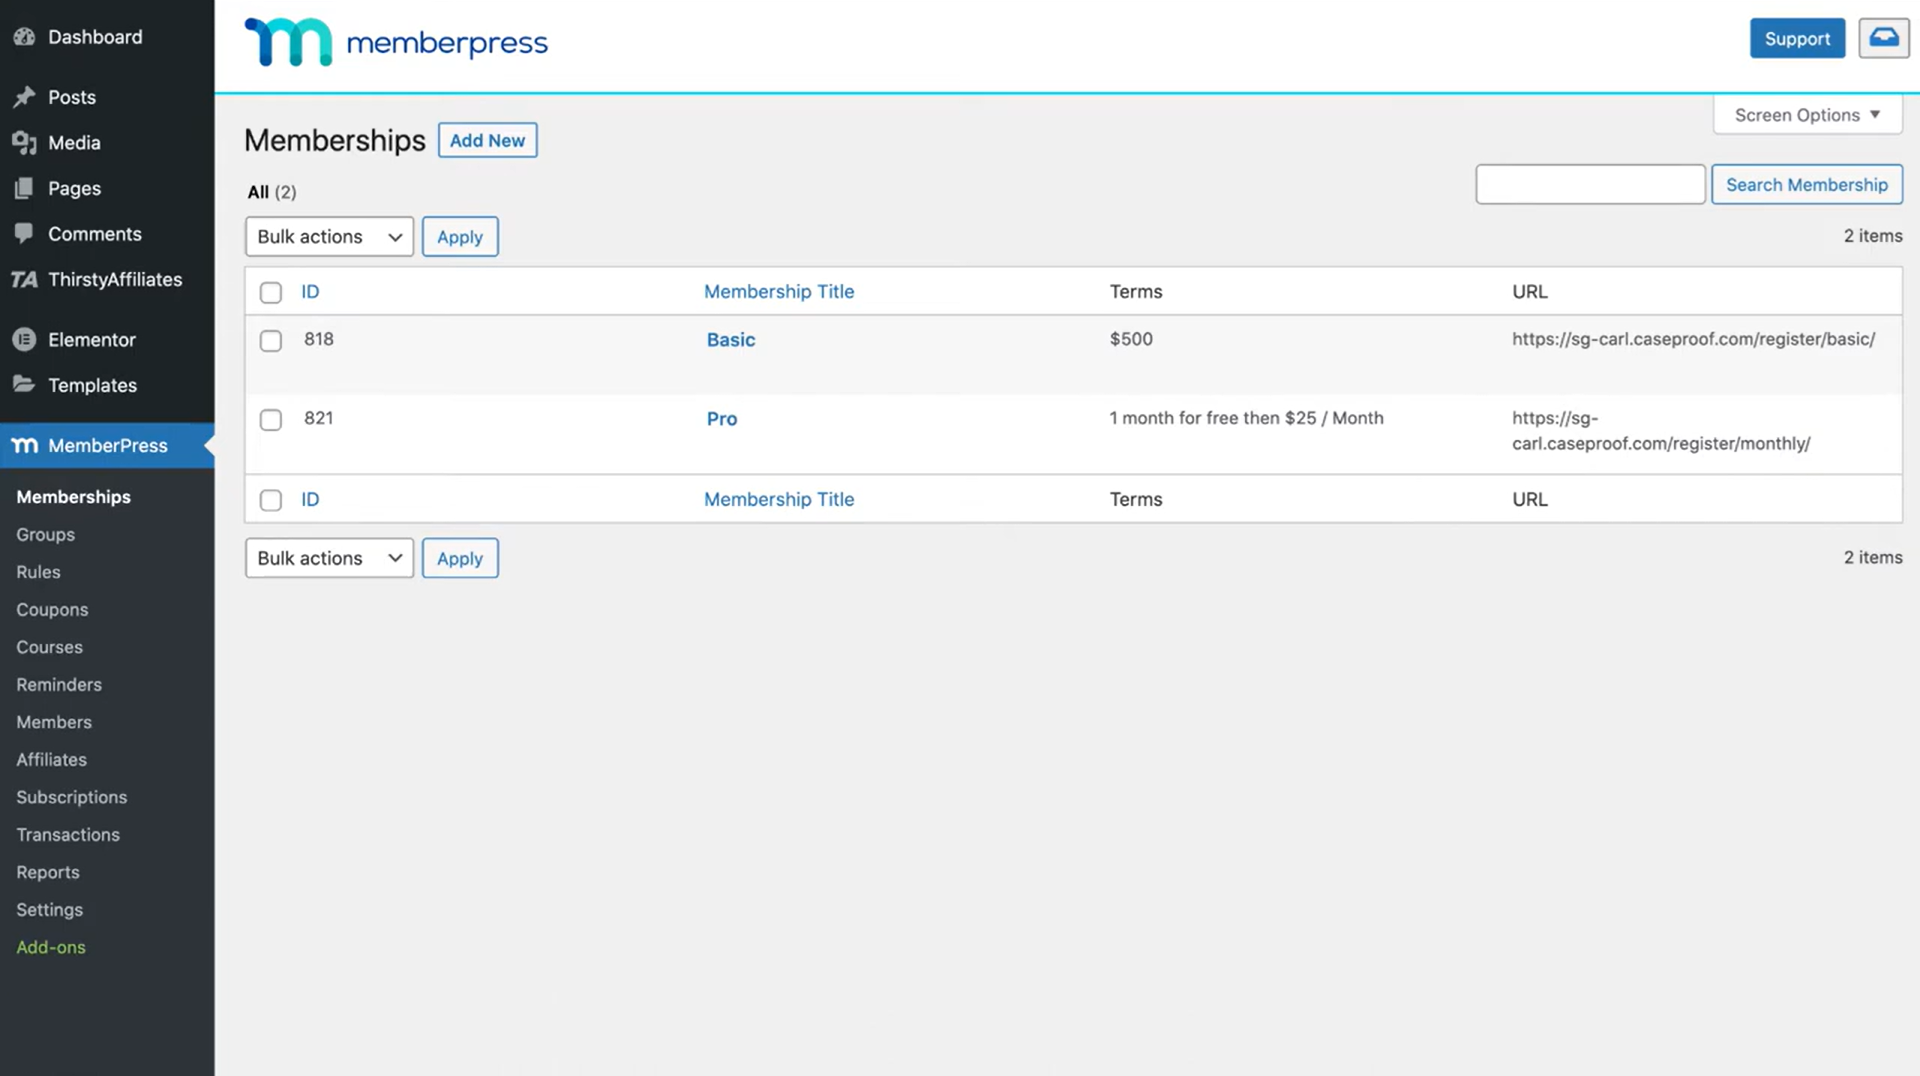Open the Basic membership link
The image size is (1920, 1076).
pyautogui.click(x=731, y=340)
